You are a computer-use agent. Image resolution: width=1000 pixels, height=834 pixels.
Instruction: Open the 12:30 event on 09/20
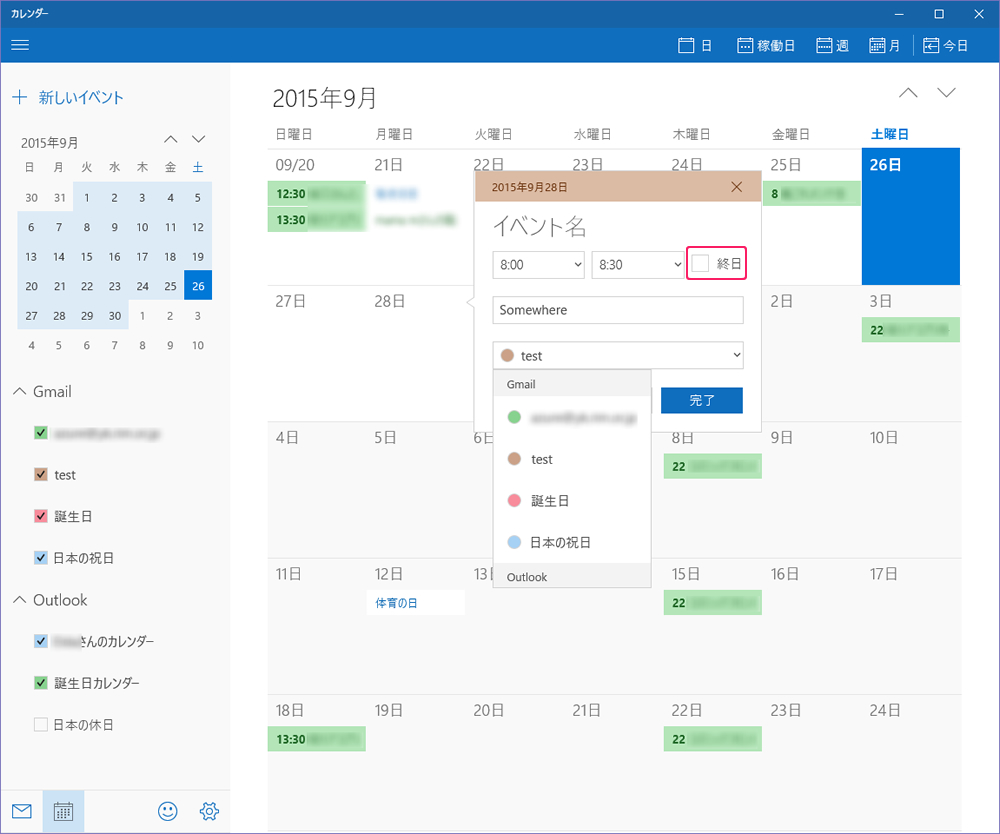317,193
